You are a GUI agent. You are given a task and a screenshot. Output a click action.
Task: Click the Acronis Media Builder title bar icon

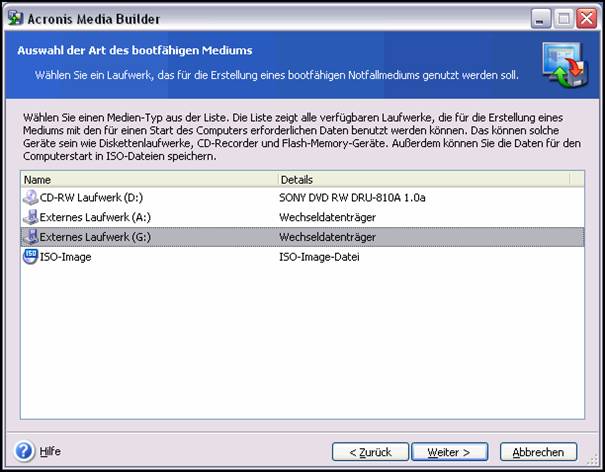16,18
